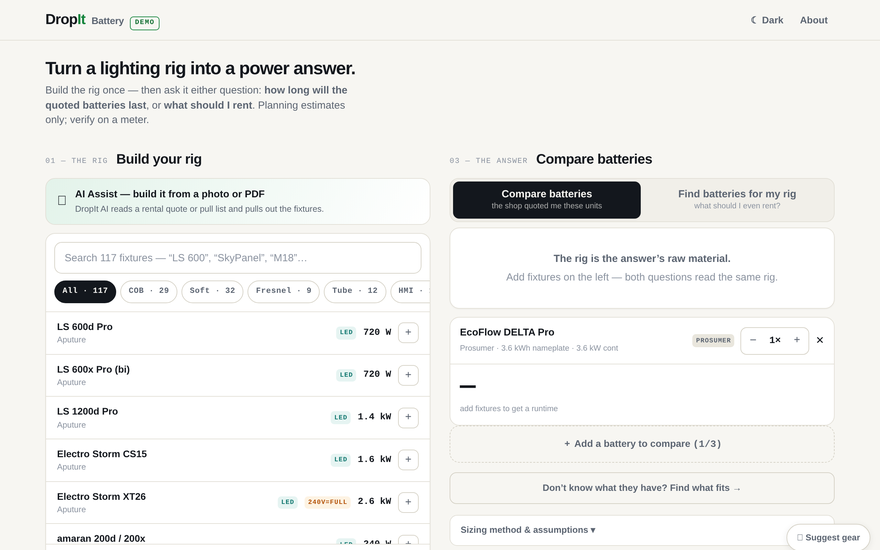Open the About page
The image size is (880, 550).
[813, 20]
